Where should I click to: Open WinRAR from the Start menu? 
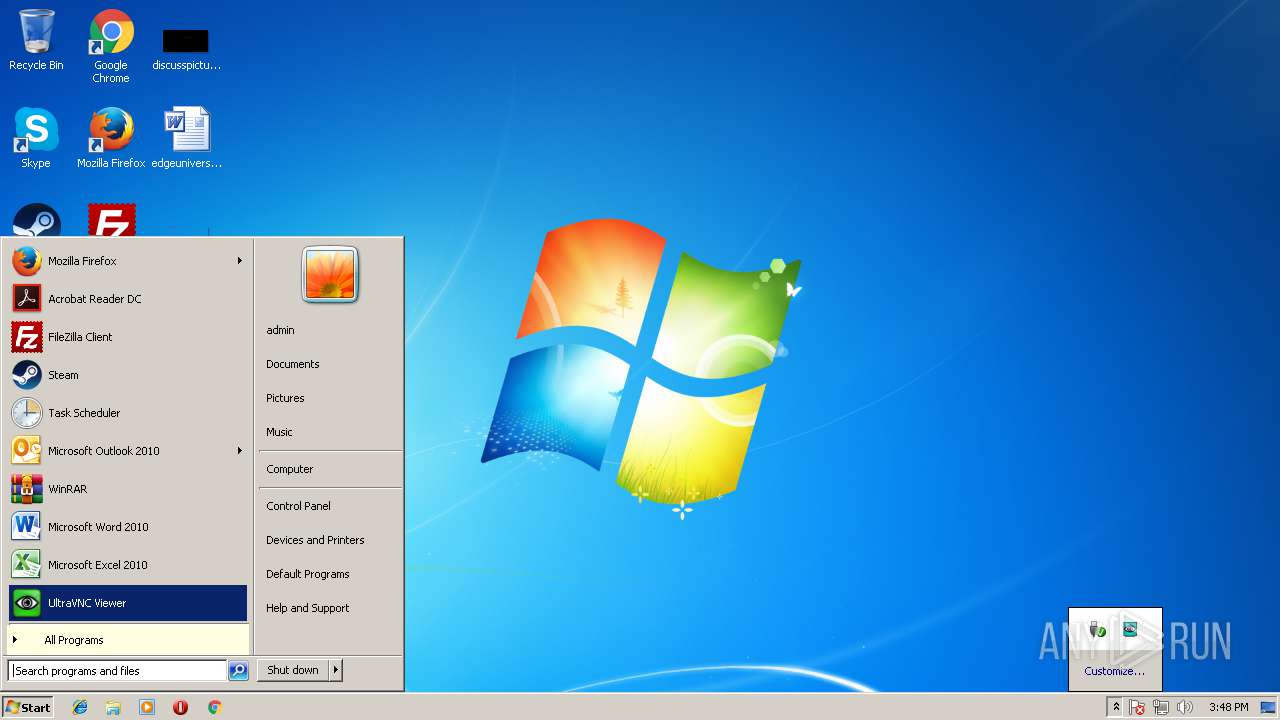click(128, 489)
